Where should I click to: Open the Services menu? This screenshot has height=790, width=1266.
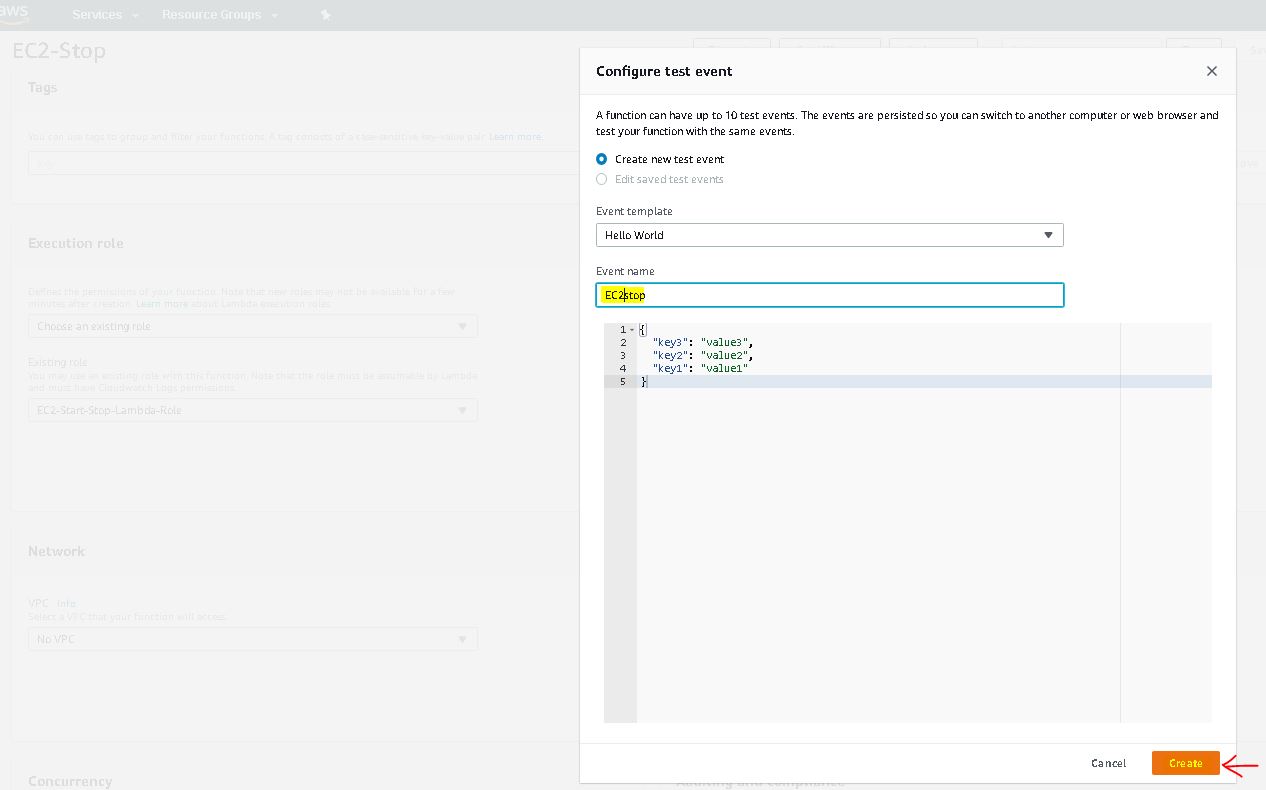(105, 15)
